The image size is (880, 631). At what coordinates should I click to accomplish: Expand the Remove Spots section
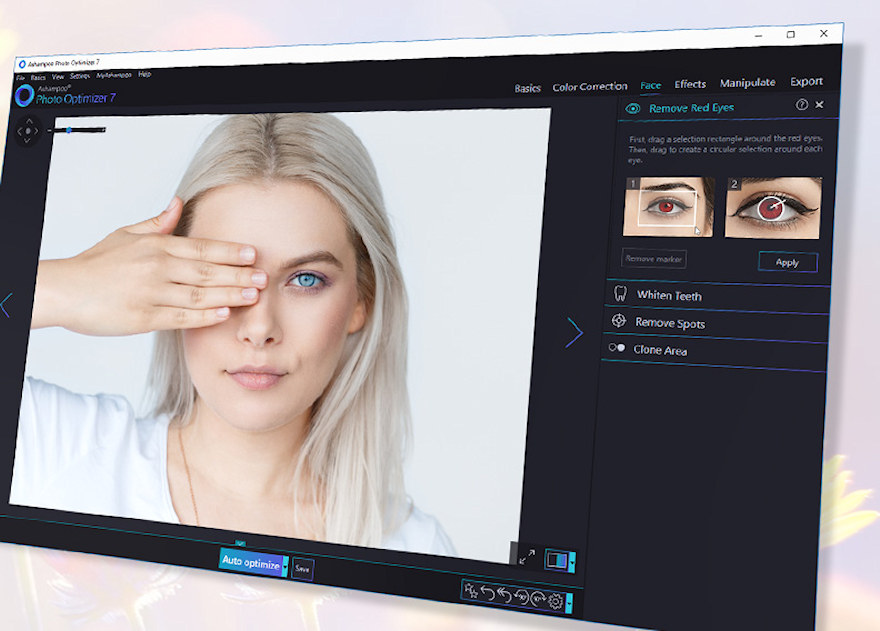point(670,324)
